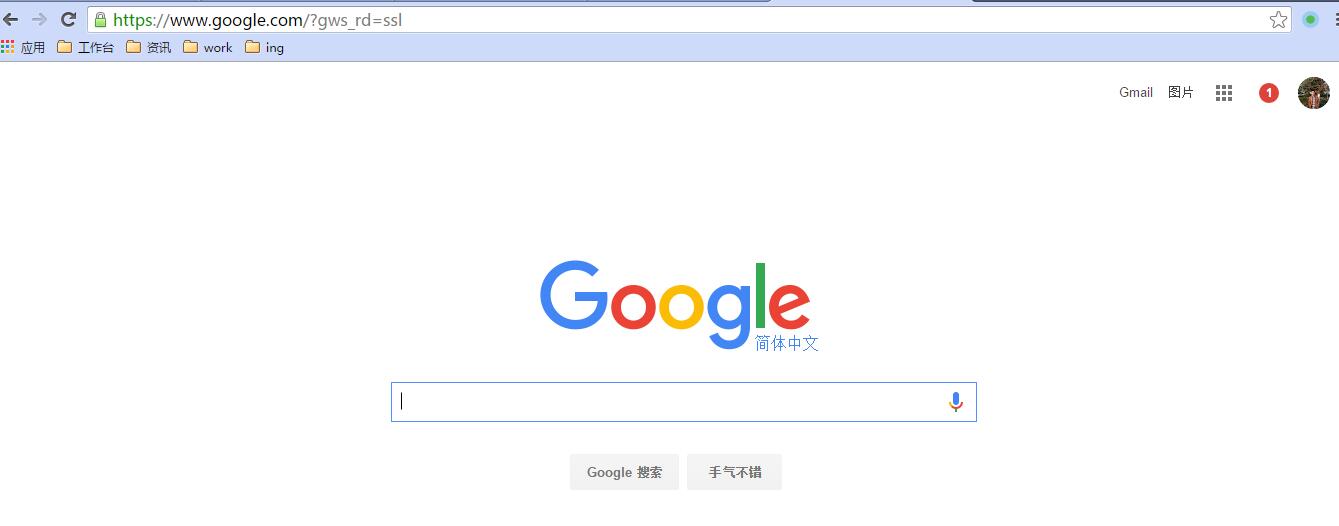Bookmark this page with the star
The width and height of the screenshot is (1339, 526).
[1278, 19]
